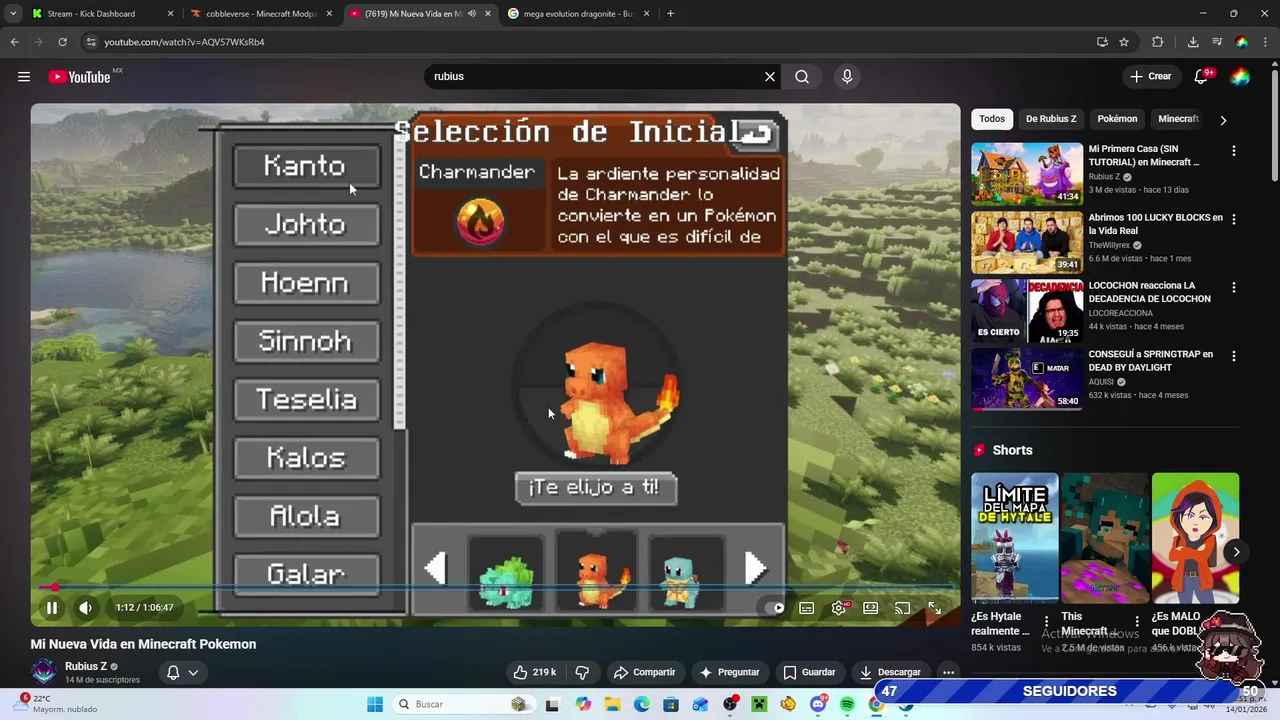Open options for LOCOCHON reacciona video
The width and height of the screenshot is (1280, 720).
click(1234, 287)
